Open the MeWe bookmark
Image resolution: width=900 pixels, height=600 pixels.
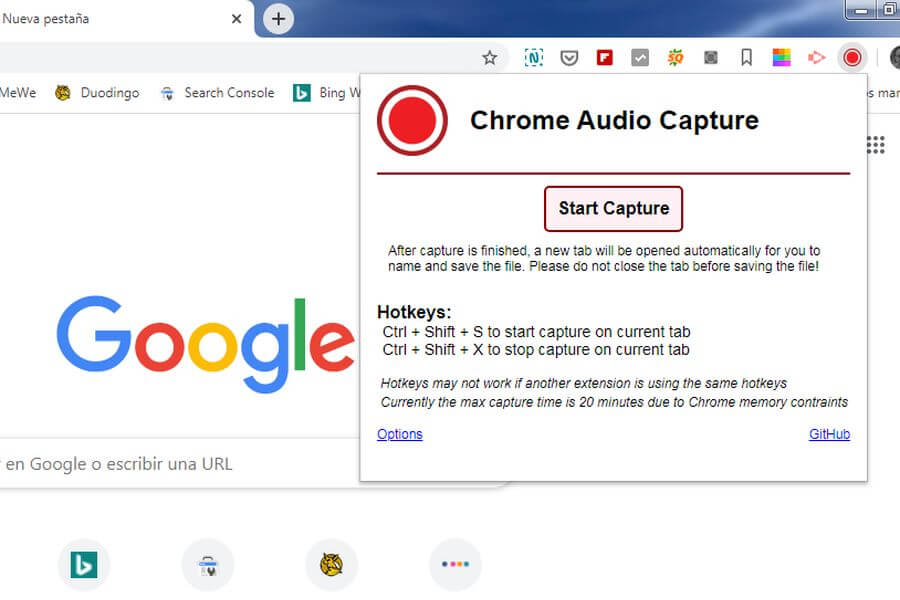coord(18,92)
